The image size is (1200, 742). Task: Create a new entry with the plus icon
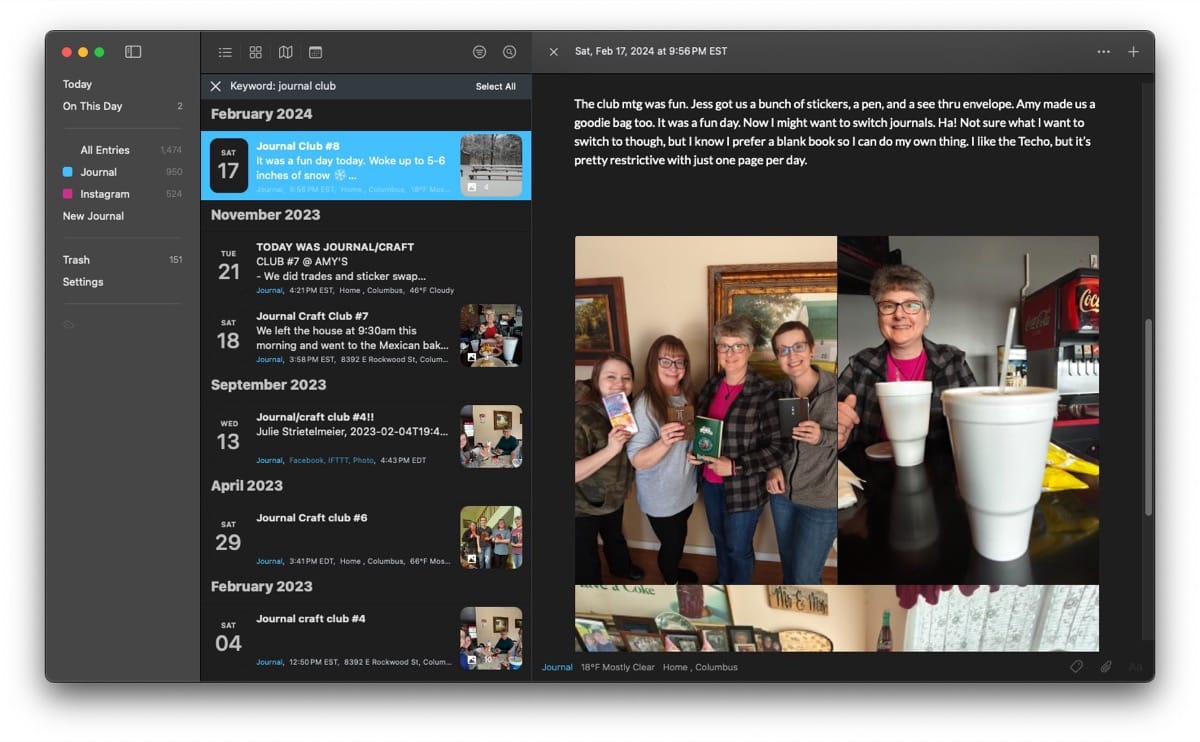[1133, 51]
